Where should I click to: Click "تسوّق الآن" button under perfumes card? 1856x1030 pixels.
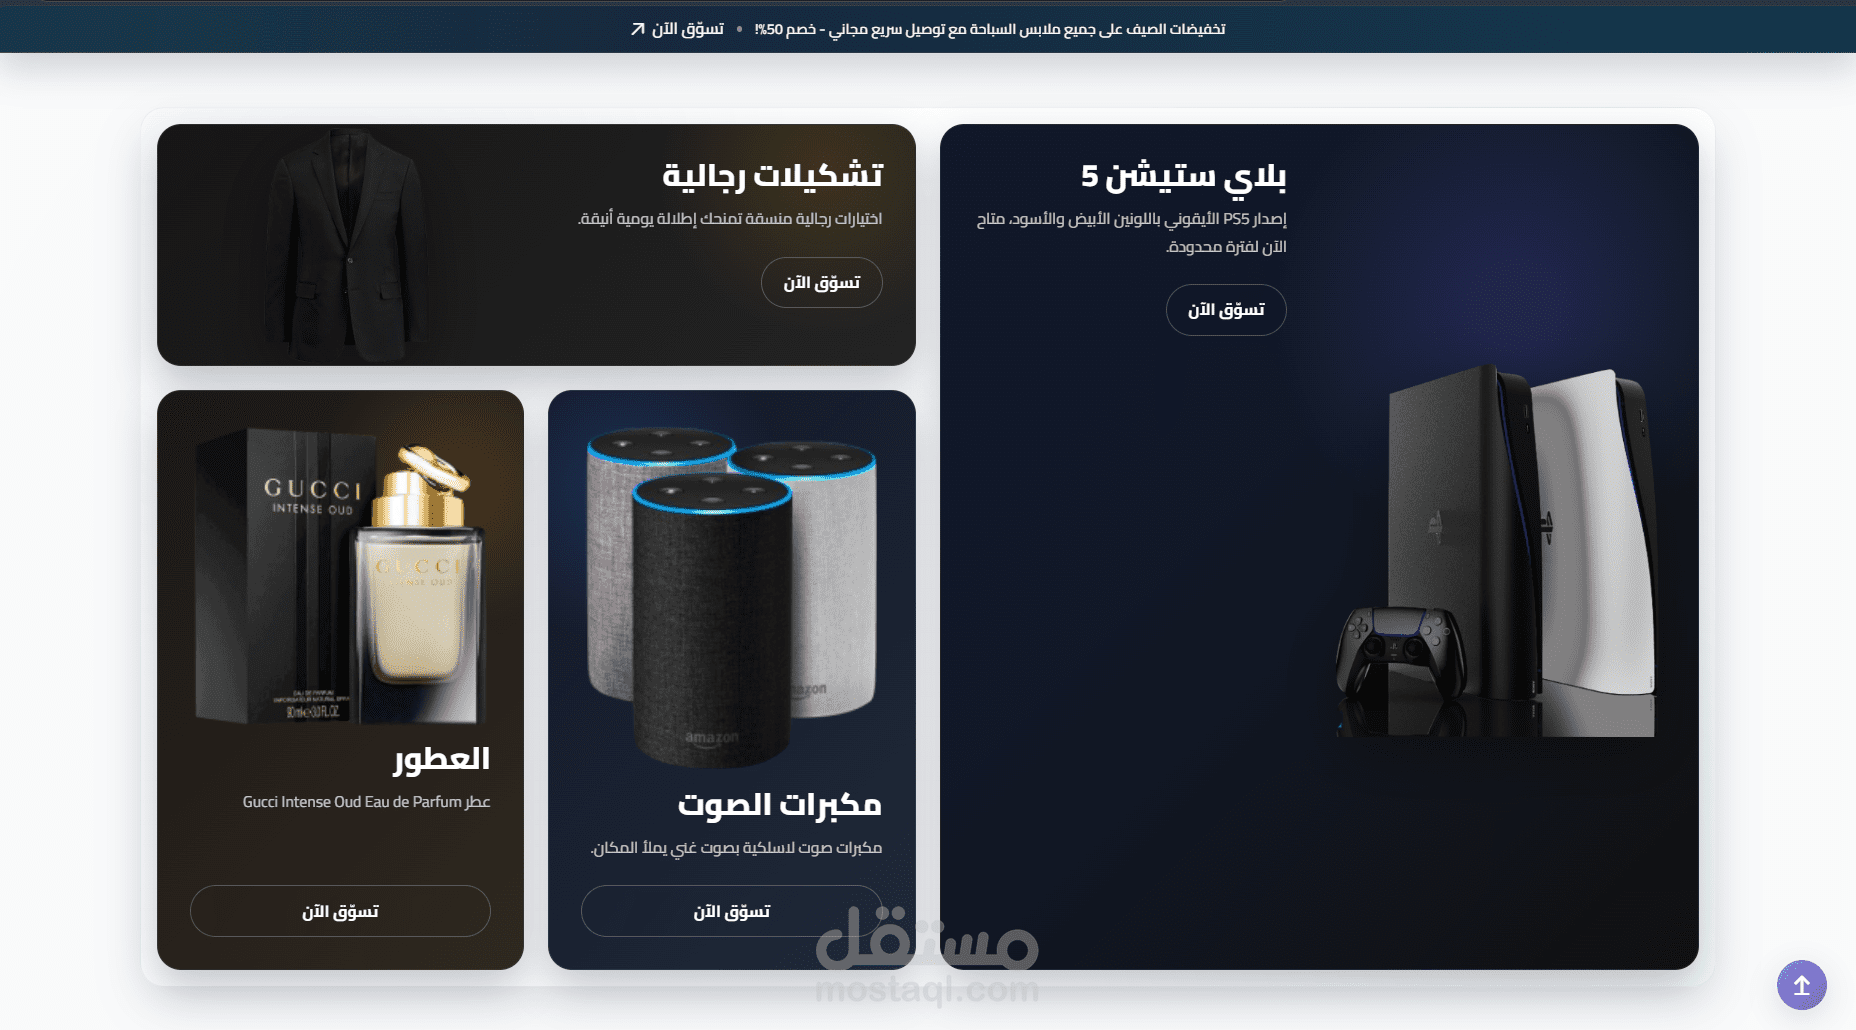tap(340, 911)
